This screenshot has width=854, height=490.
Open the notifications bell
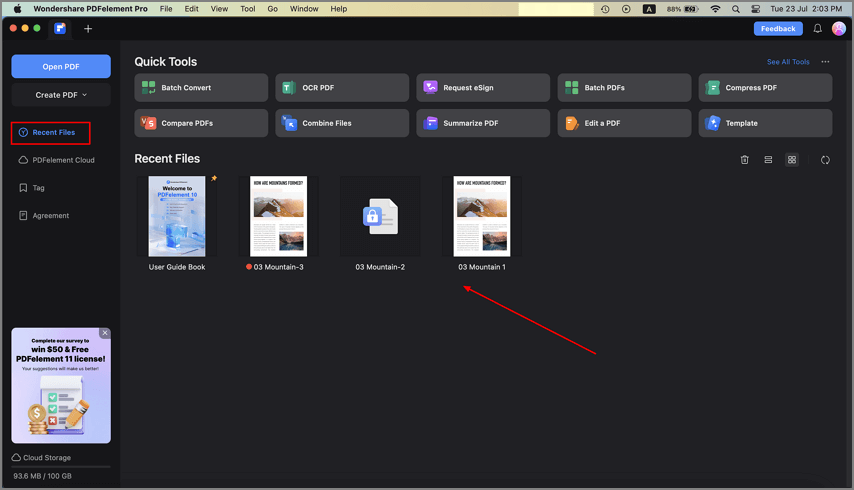click(x=818, y=29)
